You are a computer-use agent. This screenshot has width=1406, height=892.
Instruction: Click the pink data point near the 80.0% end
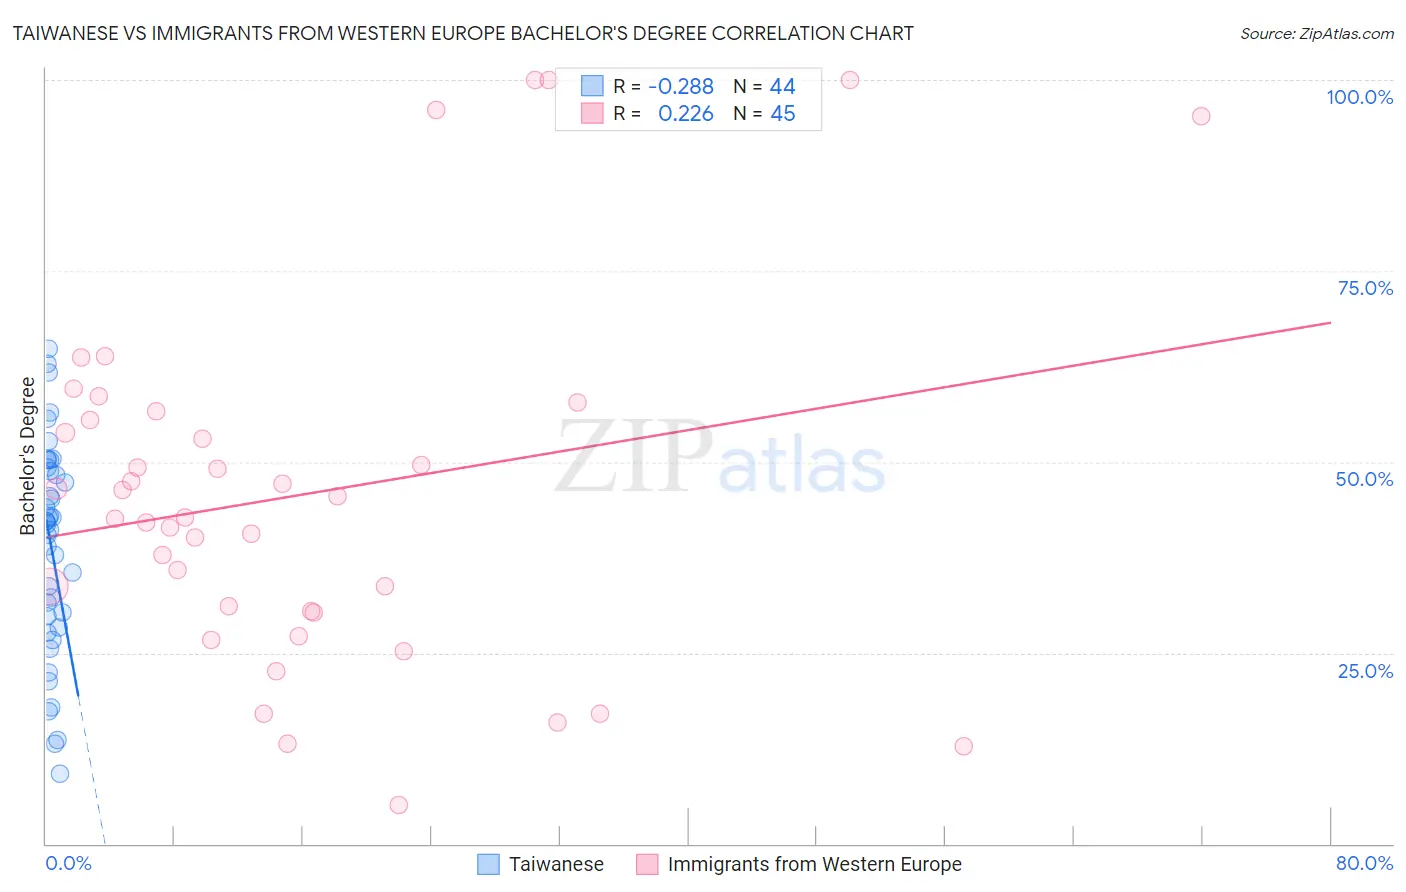[x=1201, y=116]
